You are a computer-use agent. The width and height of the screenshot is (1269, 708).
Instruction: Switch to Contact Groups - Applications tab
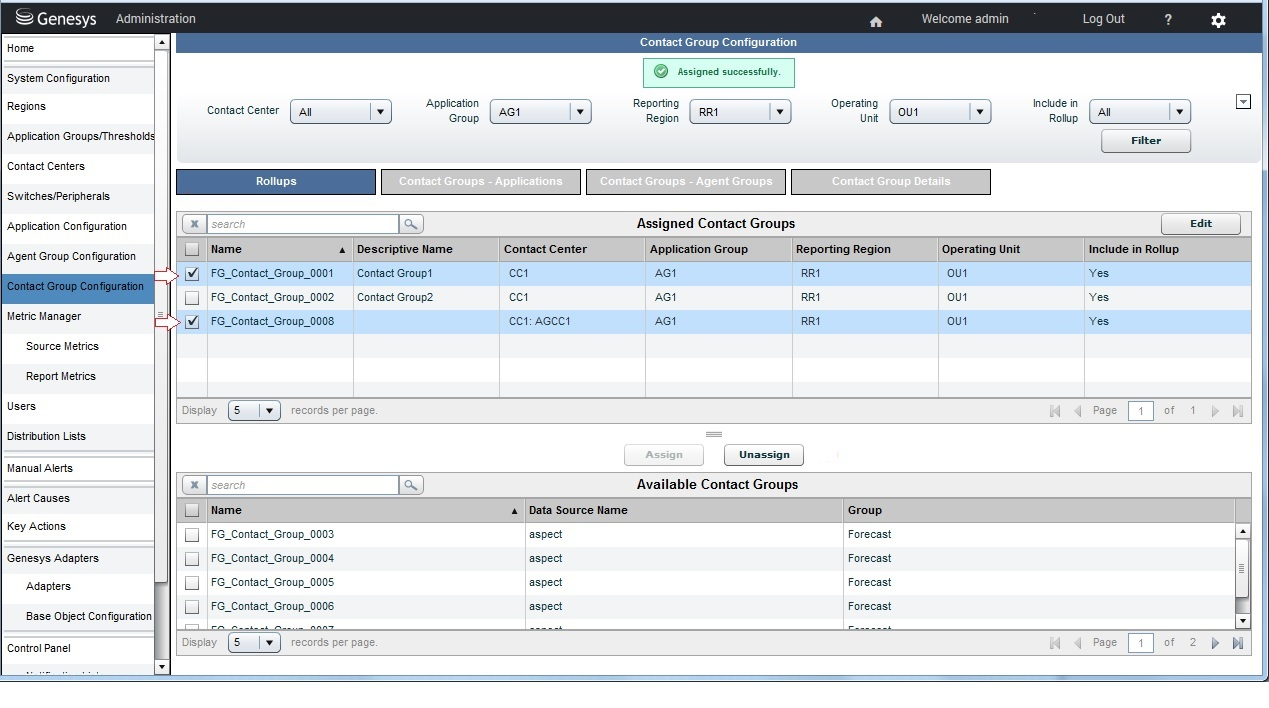click(481, 181)
